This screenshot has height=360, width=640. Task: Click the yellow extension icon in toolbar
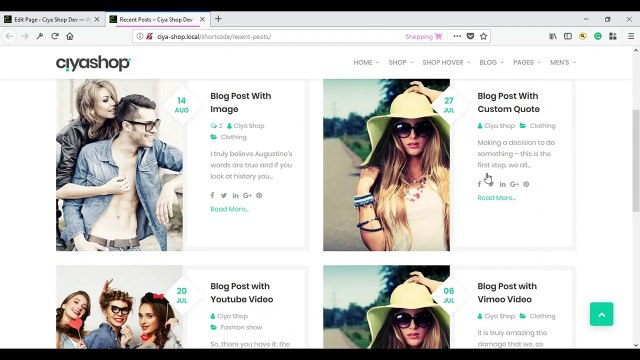(583, 36)
